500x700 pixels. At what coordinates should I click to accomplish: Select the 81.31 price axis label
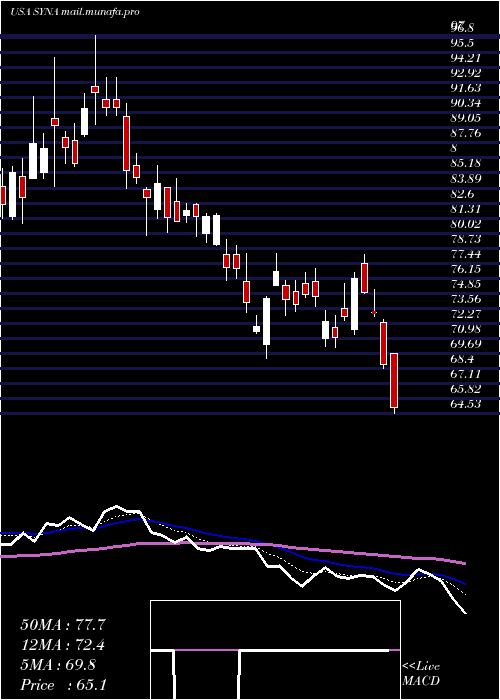point(466,209)
